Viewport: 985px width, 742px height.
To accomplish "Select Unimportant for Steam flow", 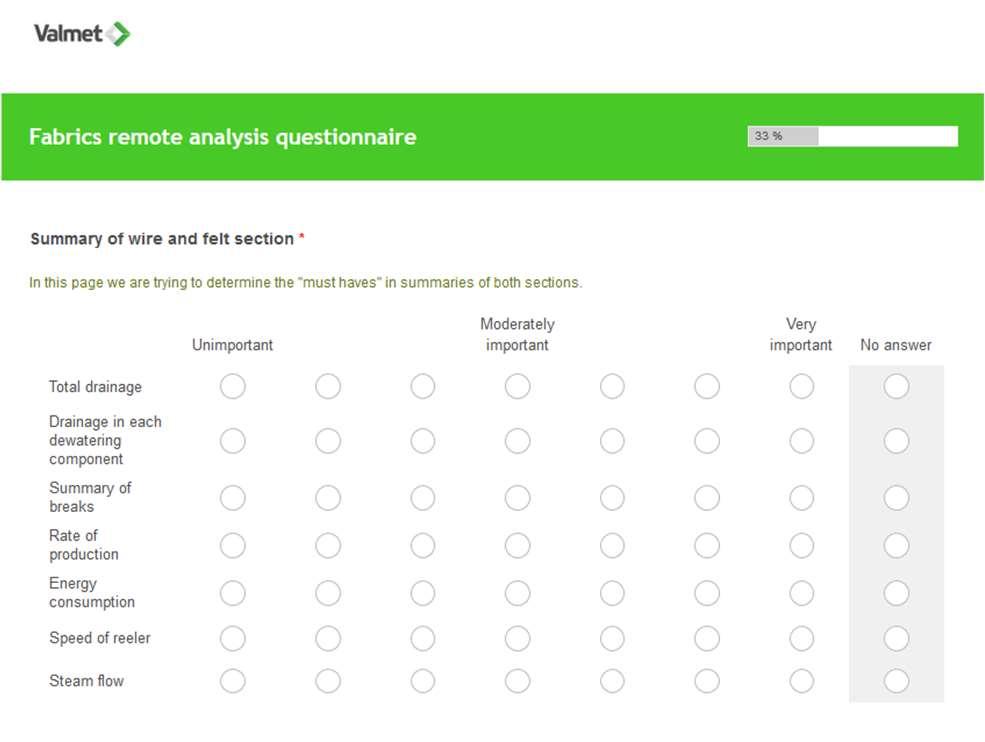I will click(x=232, y=681).
